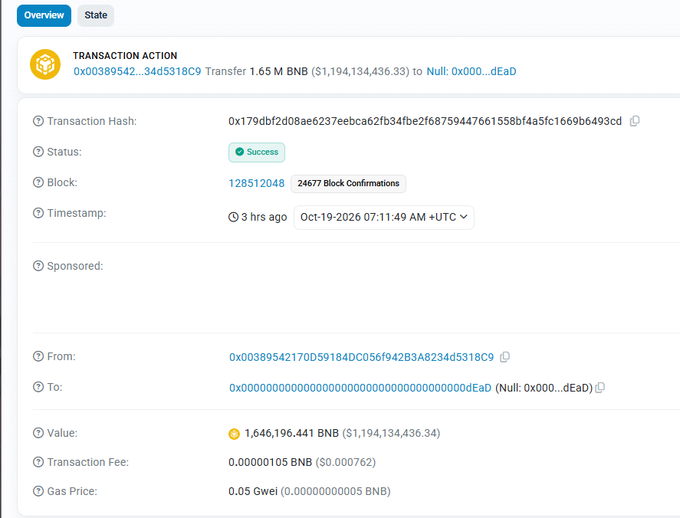The image size is (680, 518).
Task: Select the 0.00000105 BNB fee text
Action: pyautogui.click(x=270, y=462)
